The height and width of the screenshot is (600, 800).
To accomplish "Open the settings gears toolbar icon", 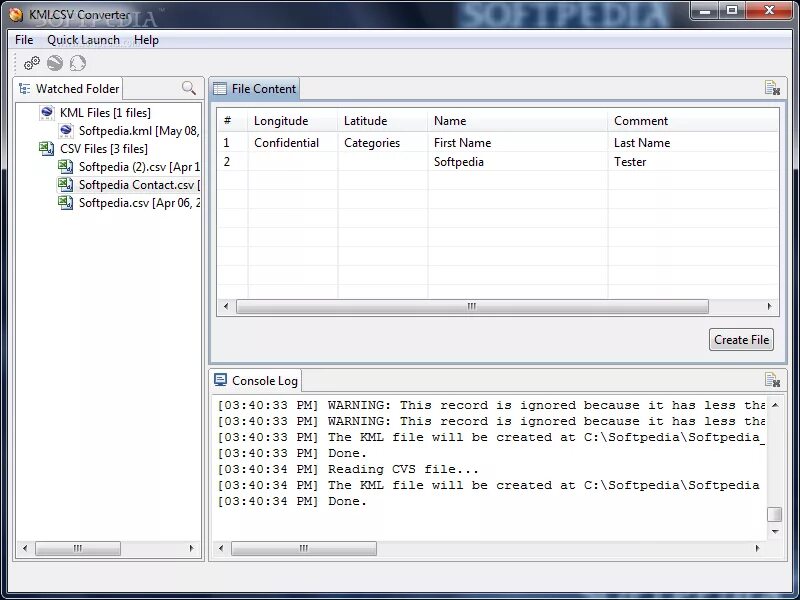I will pyautogui.click(x=32, y=63).
